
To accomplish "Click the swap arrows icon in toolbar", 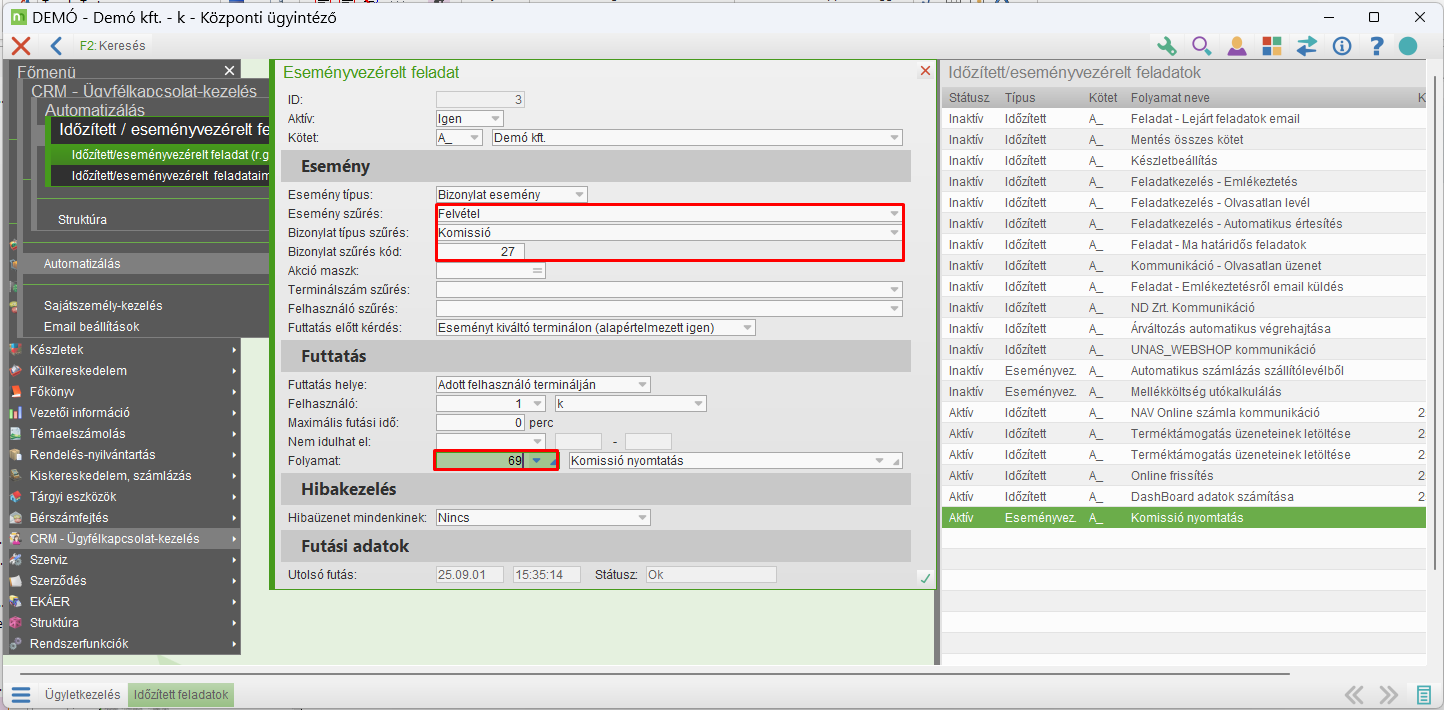I will (x=1306, y=46).
